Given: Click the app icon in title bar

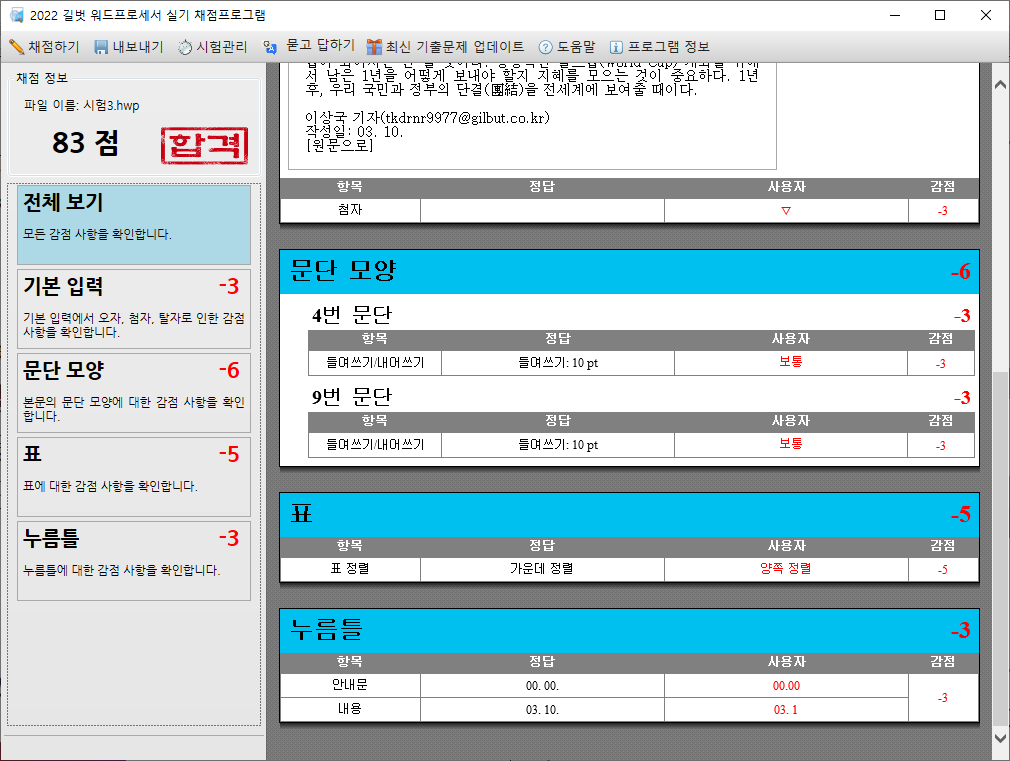Looking at the screenshot, I should coord(16,15).
